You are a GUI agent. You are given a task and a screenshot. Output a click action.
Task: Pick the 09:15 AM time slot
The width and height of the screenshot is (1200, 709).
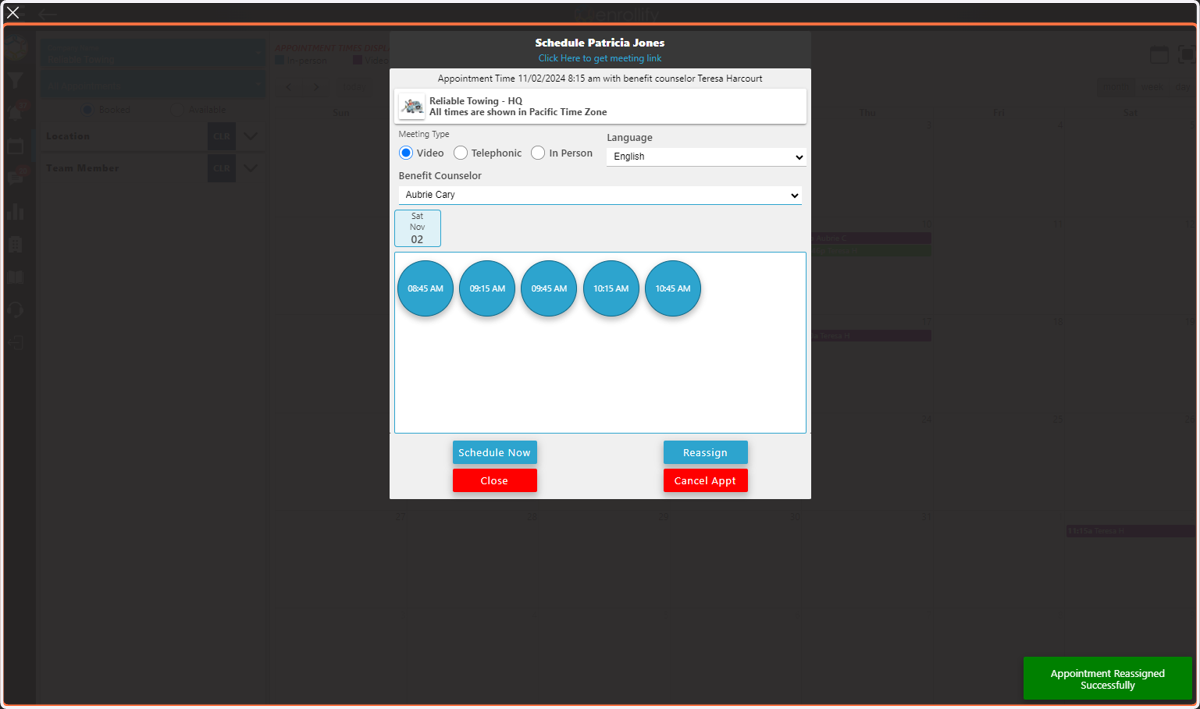coord(487,288)
